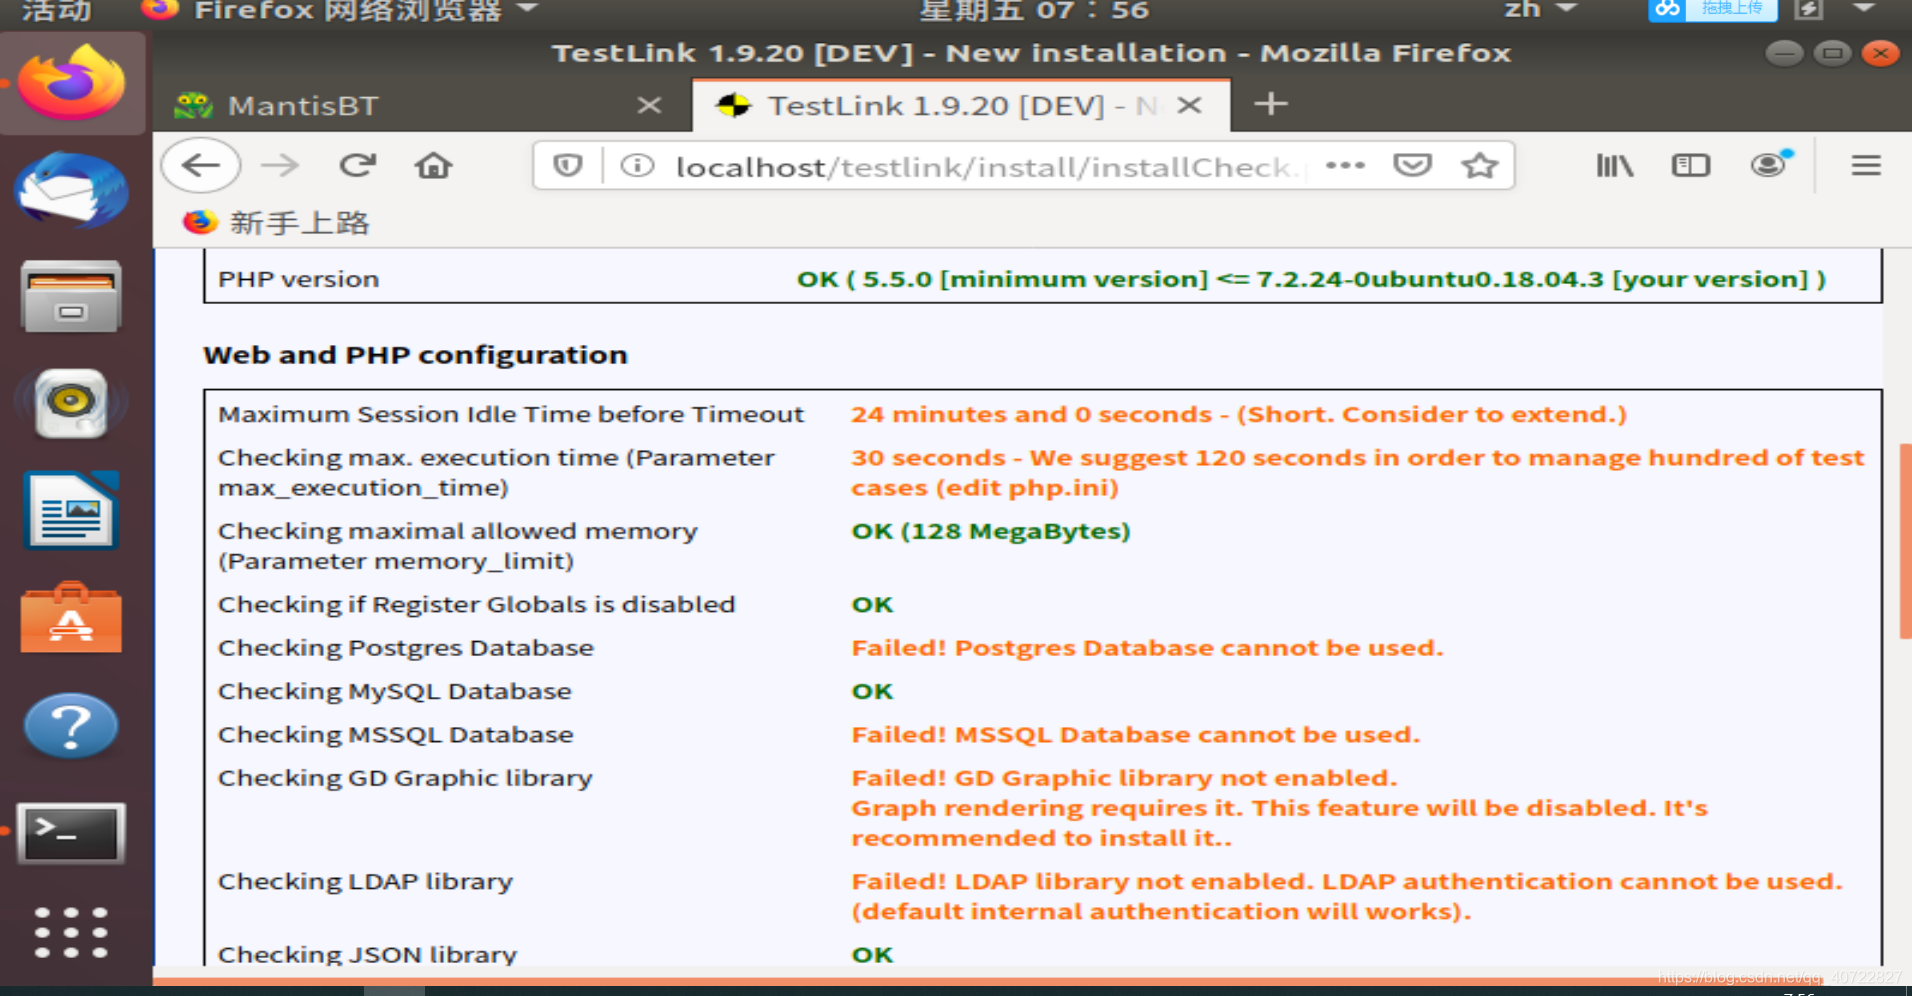This screenshot has width=1912, height=996.
Task: Open 新手上路 bookmark
Action: 276,222
